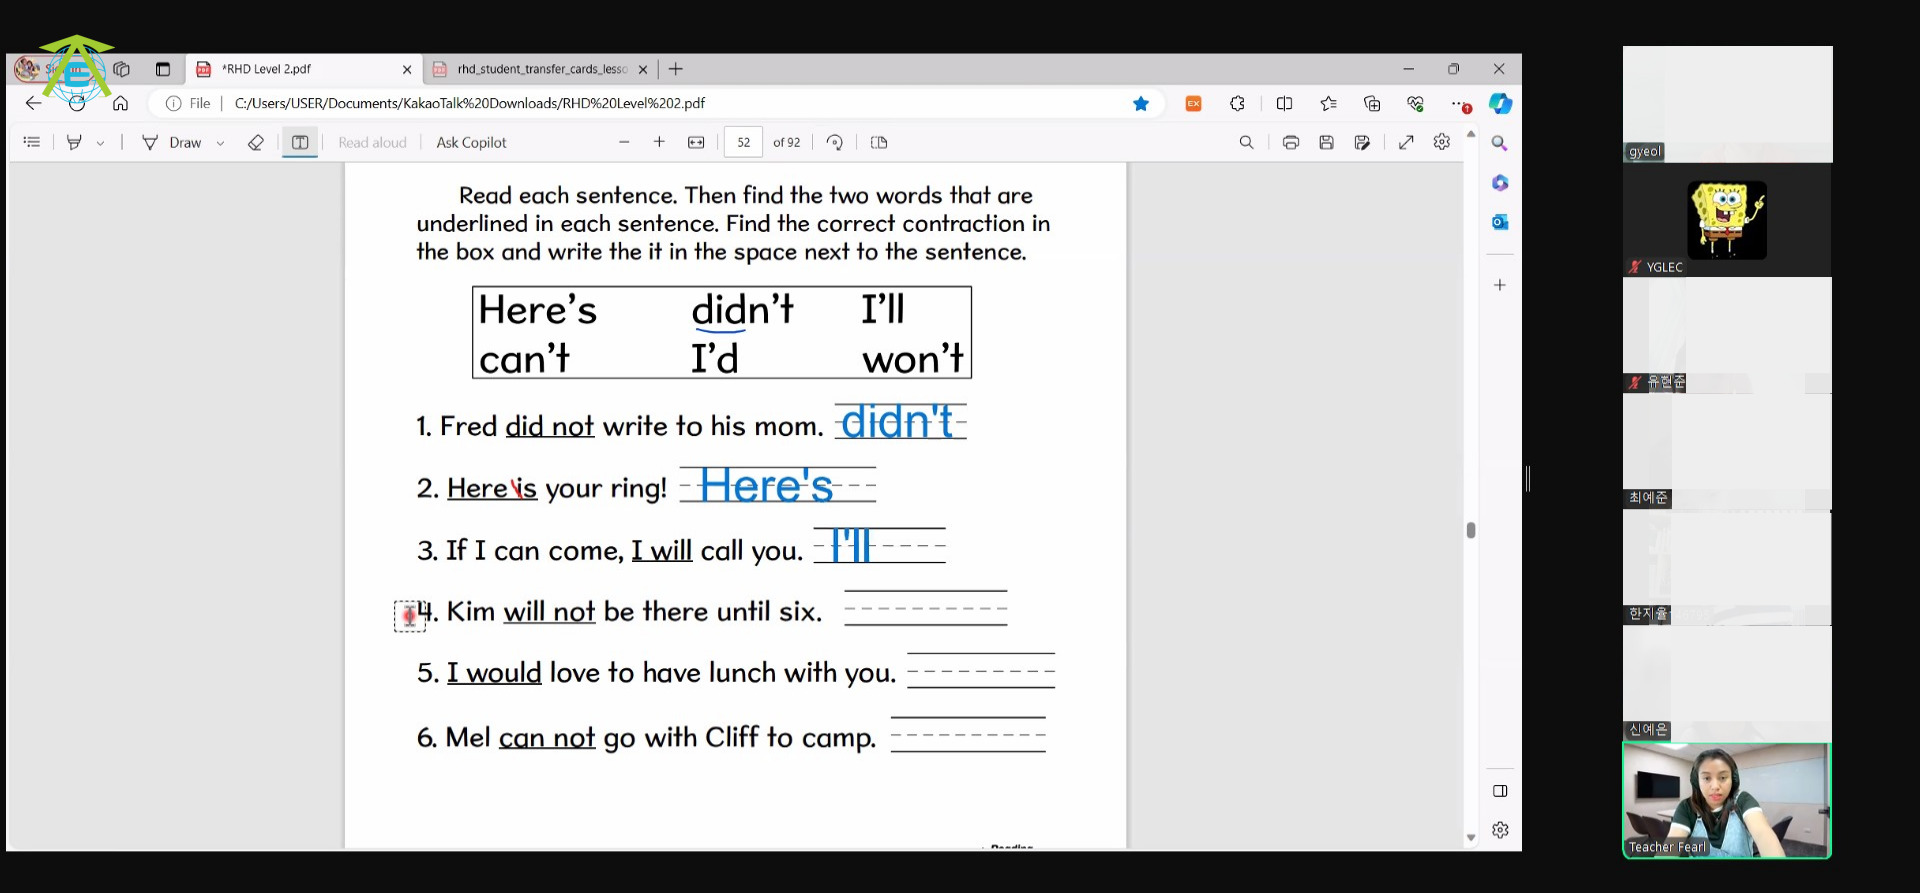
Task: Open the Copilot sidebar button
Action: (x=1500, y=103)
